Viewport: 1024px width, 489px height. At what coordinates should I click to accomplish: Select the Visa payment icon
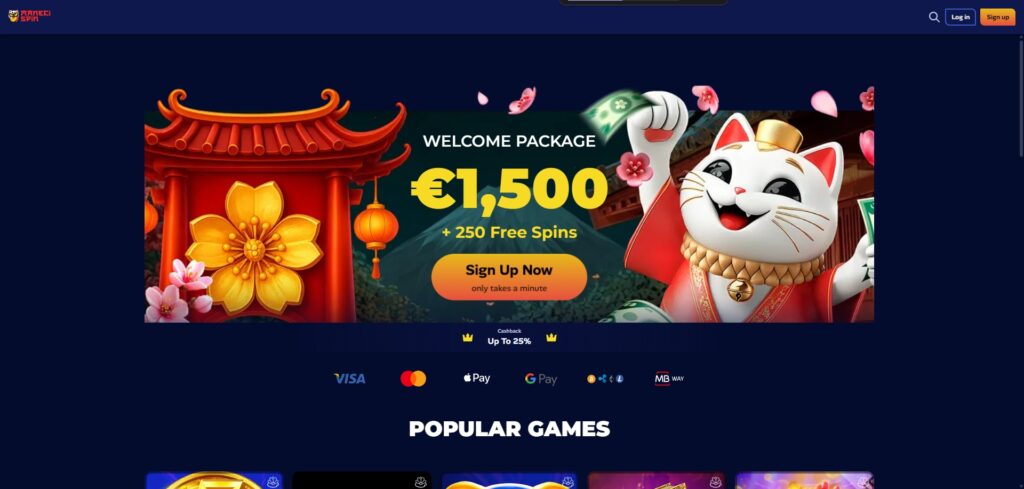(x=349, y=379)
